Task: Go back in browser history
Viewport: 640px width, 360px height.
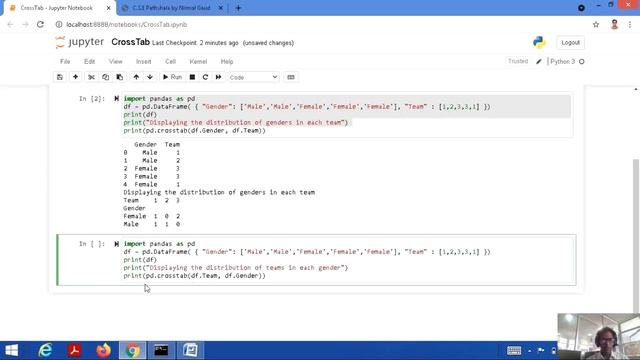Action: (x=10, y=24)
